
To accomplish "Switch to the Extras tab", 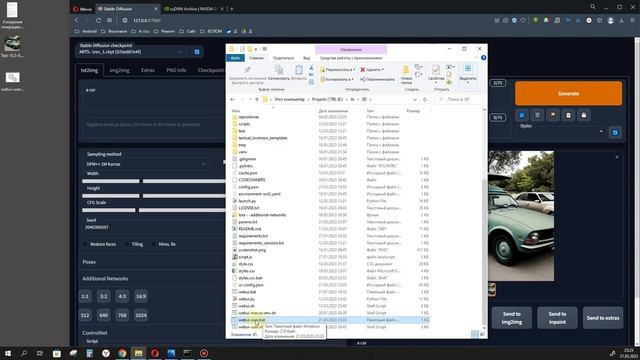I will (148, 70).
